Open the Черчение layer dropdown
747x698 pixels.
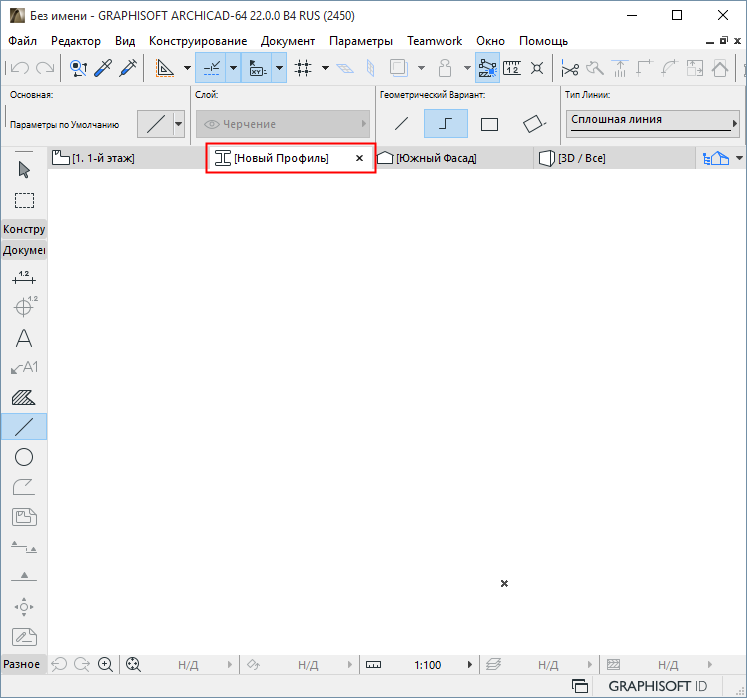(x=283, y=124)
